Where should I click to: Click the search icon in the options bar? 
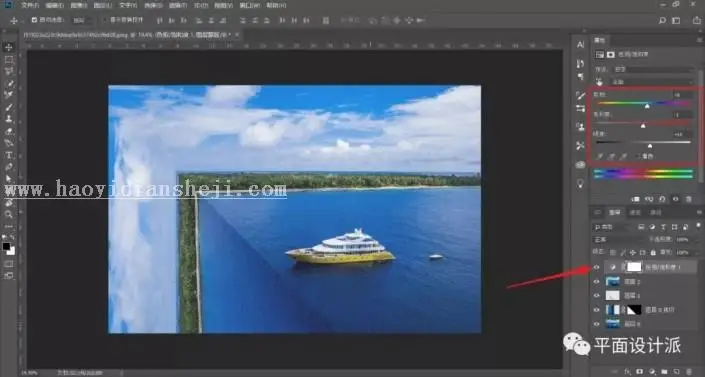click(x=662, y=20)
